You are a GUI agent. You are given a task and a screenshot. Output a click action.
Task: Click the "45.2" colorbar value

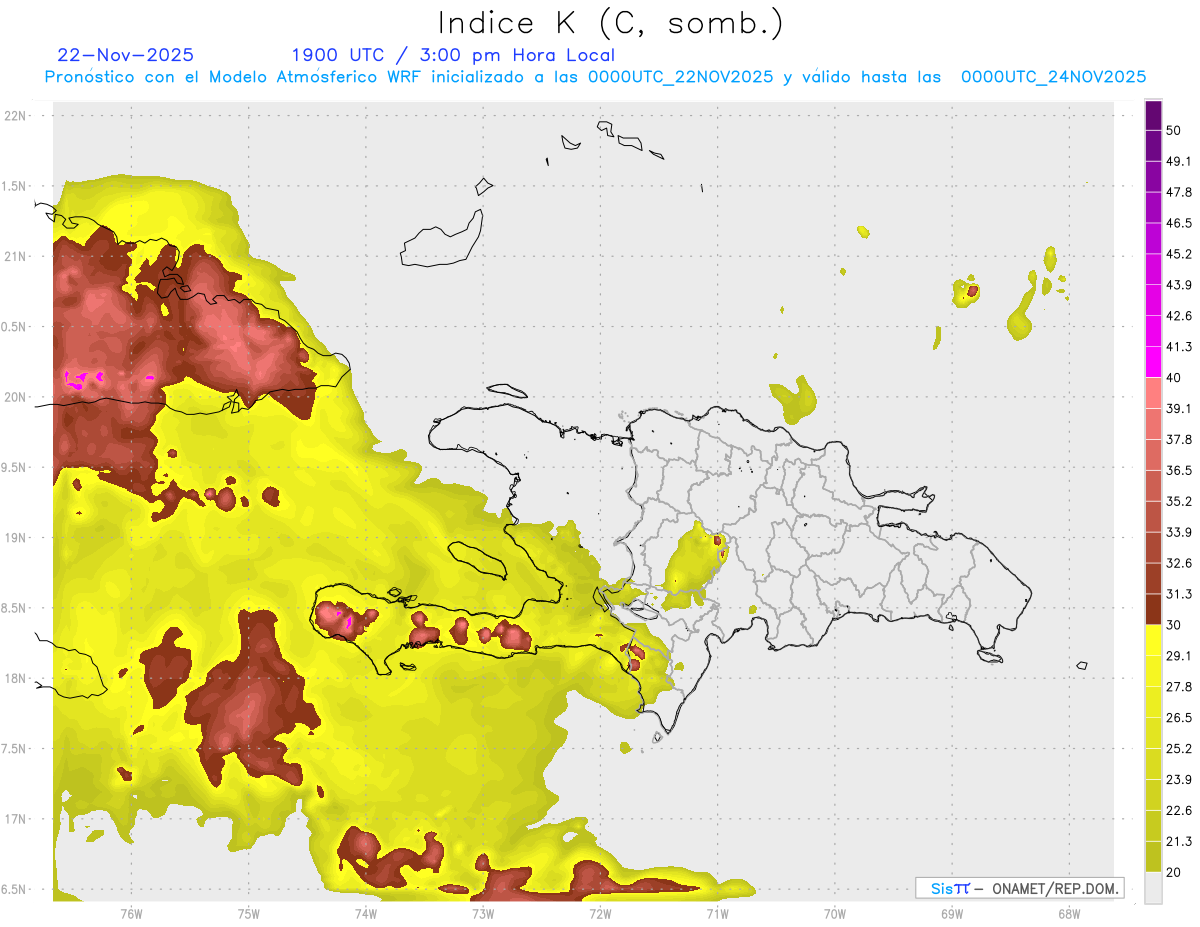click(x=1179, y=254)
